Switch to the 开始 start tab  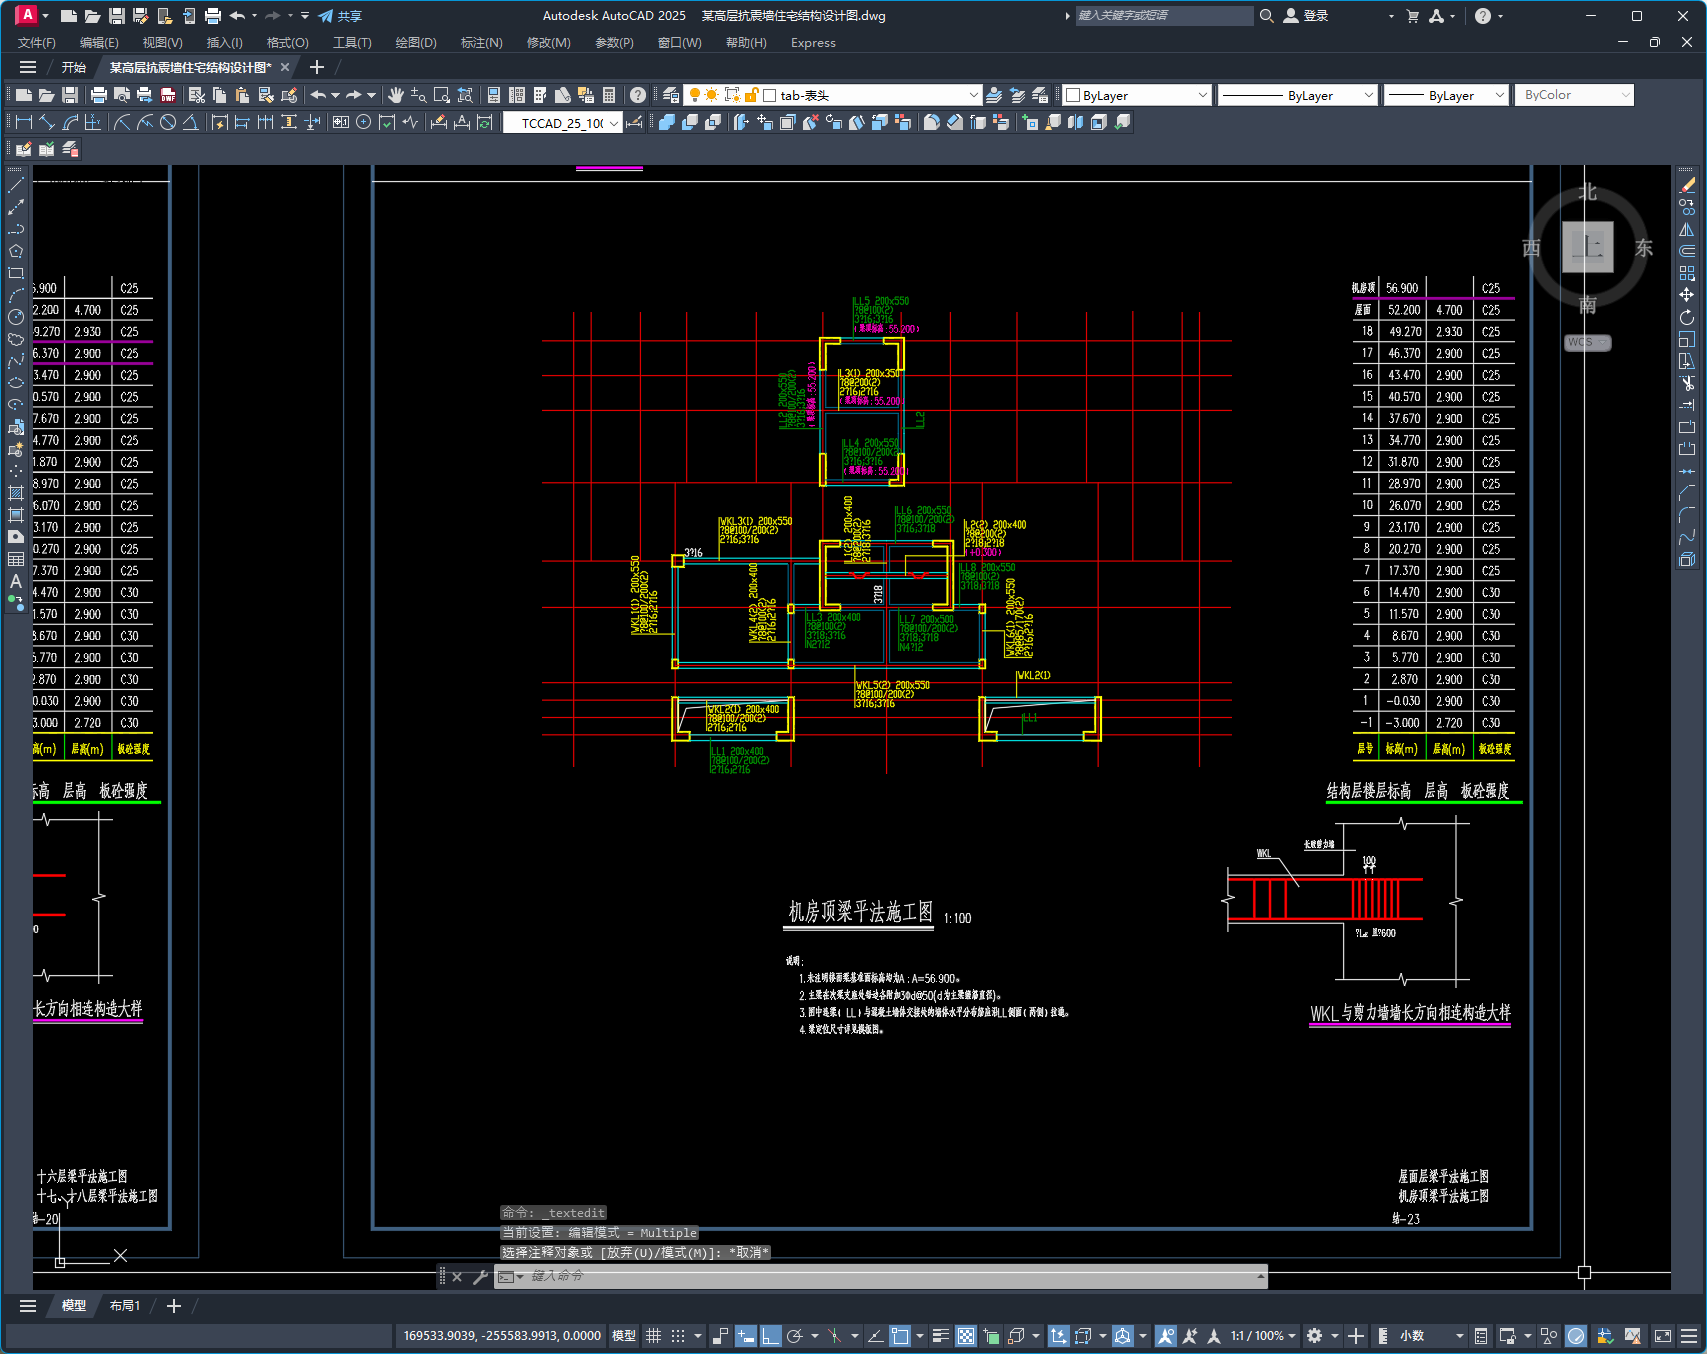click(x=74, y=68)
